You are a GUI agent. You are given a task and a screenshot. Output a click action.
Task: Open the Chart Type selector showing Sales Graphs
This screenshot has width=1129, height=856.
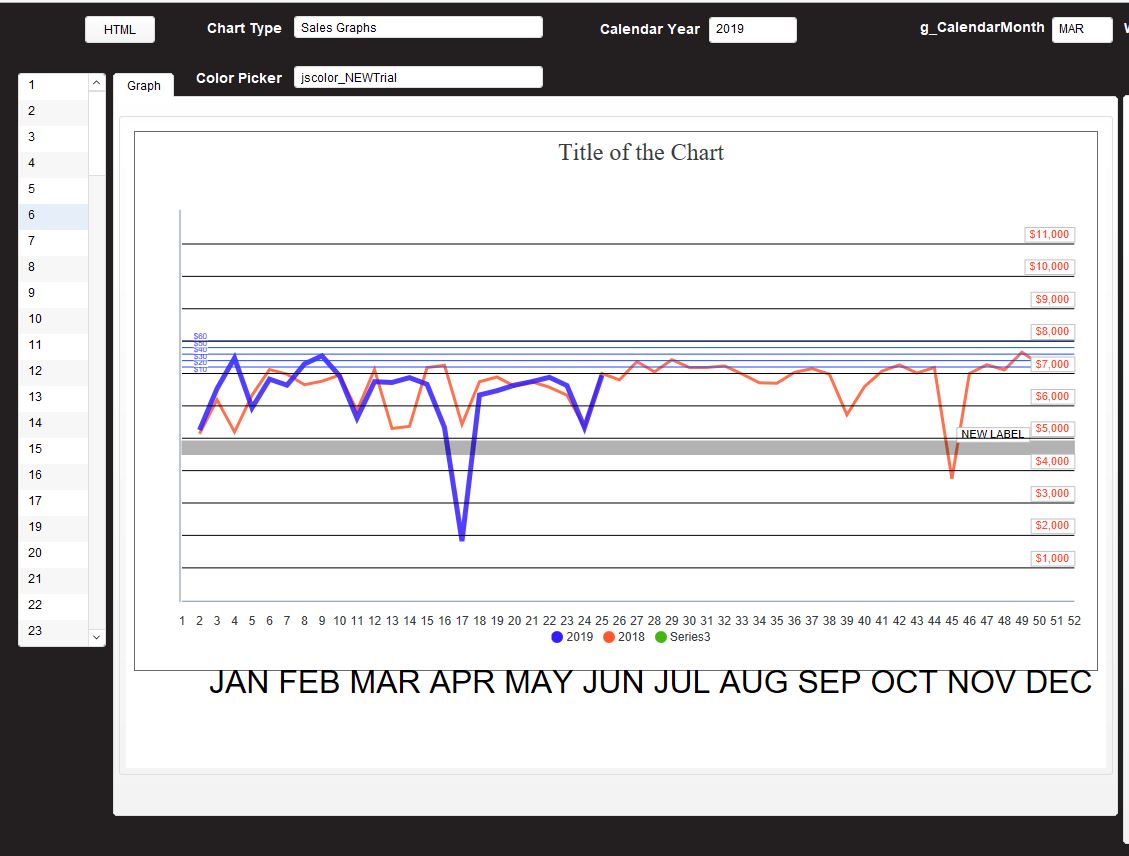click(x=418, y=26)
